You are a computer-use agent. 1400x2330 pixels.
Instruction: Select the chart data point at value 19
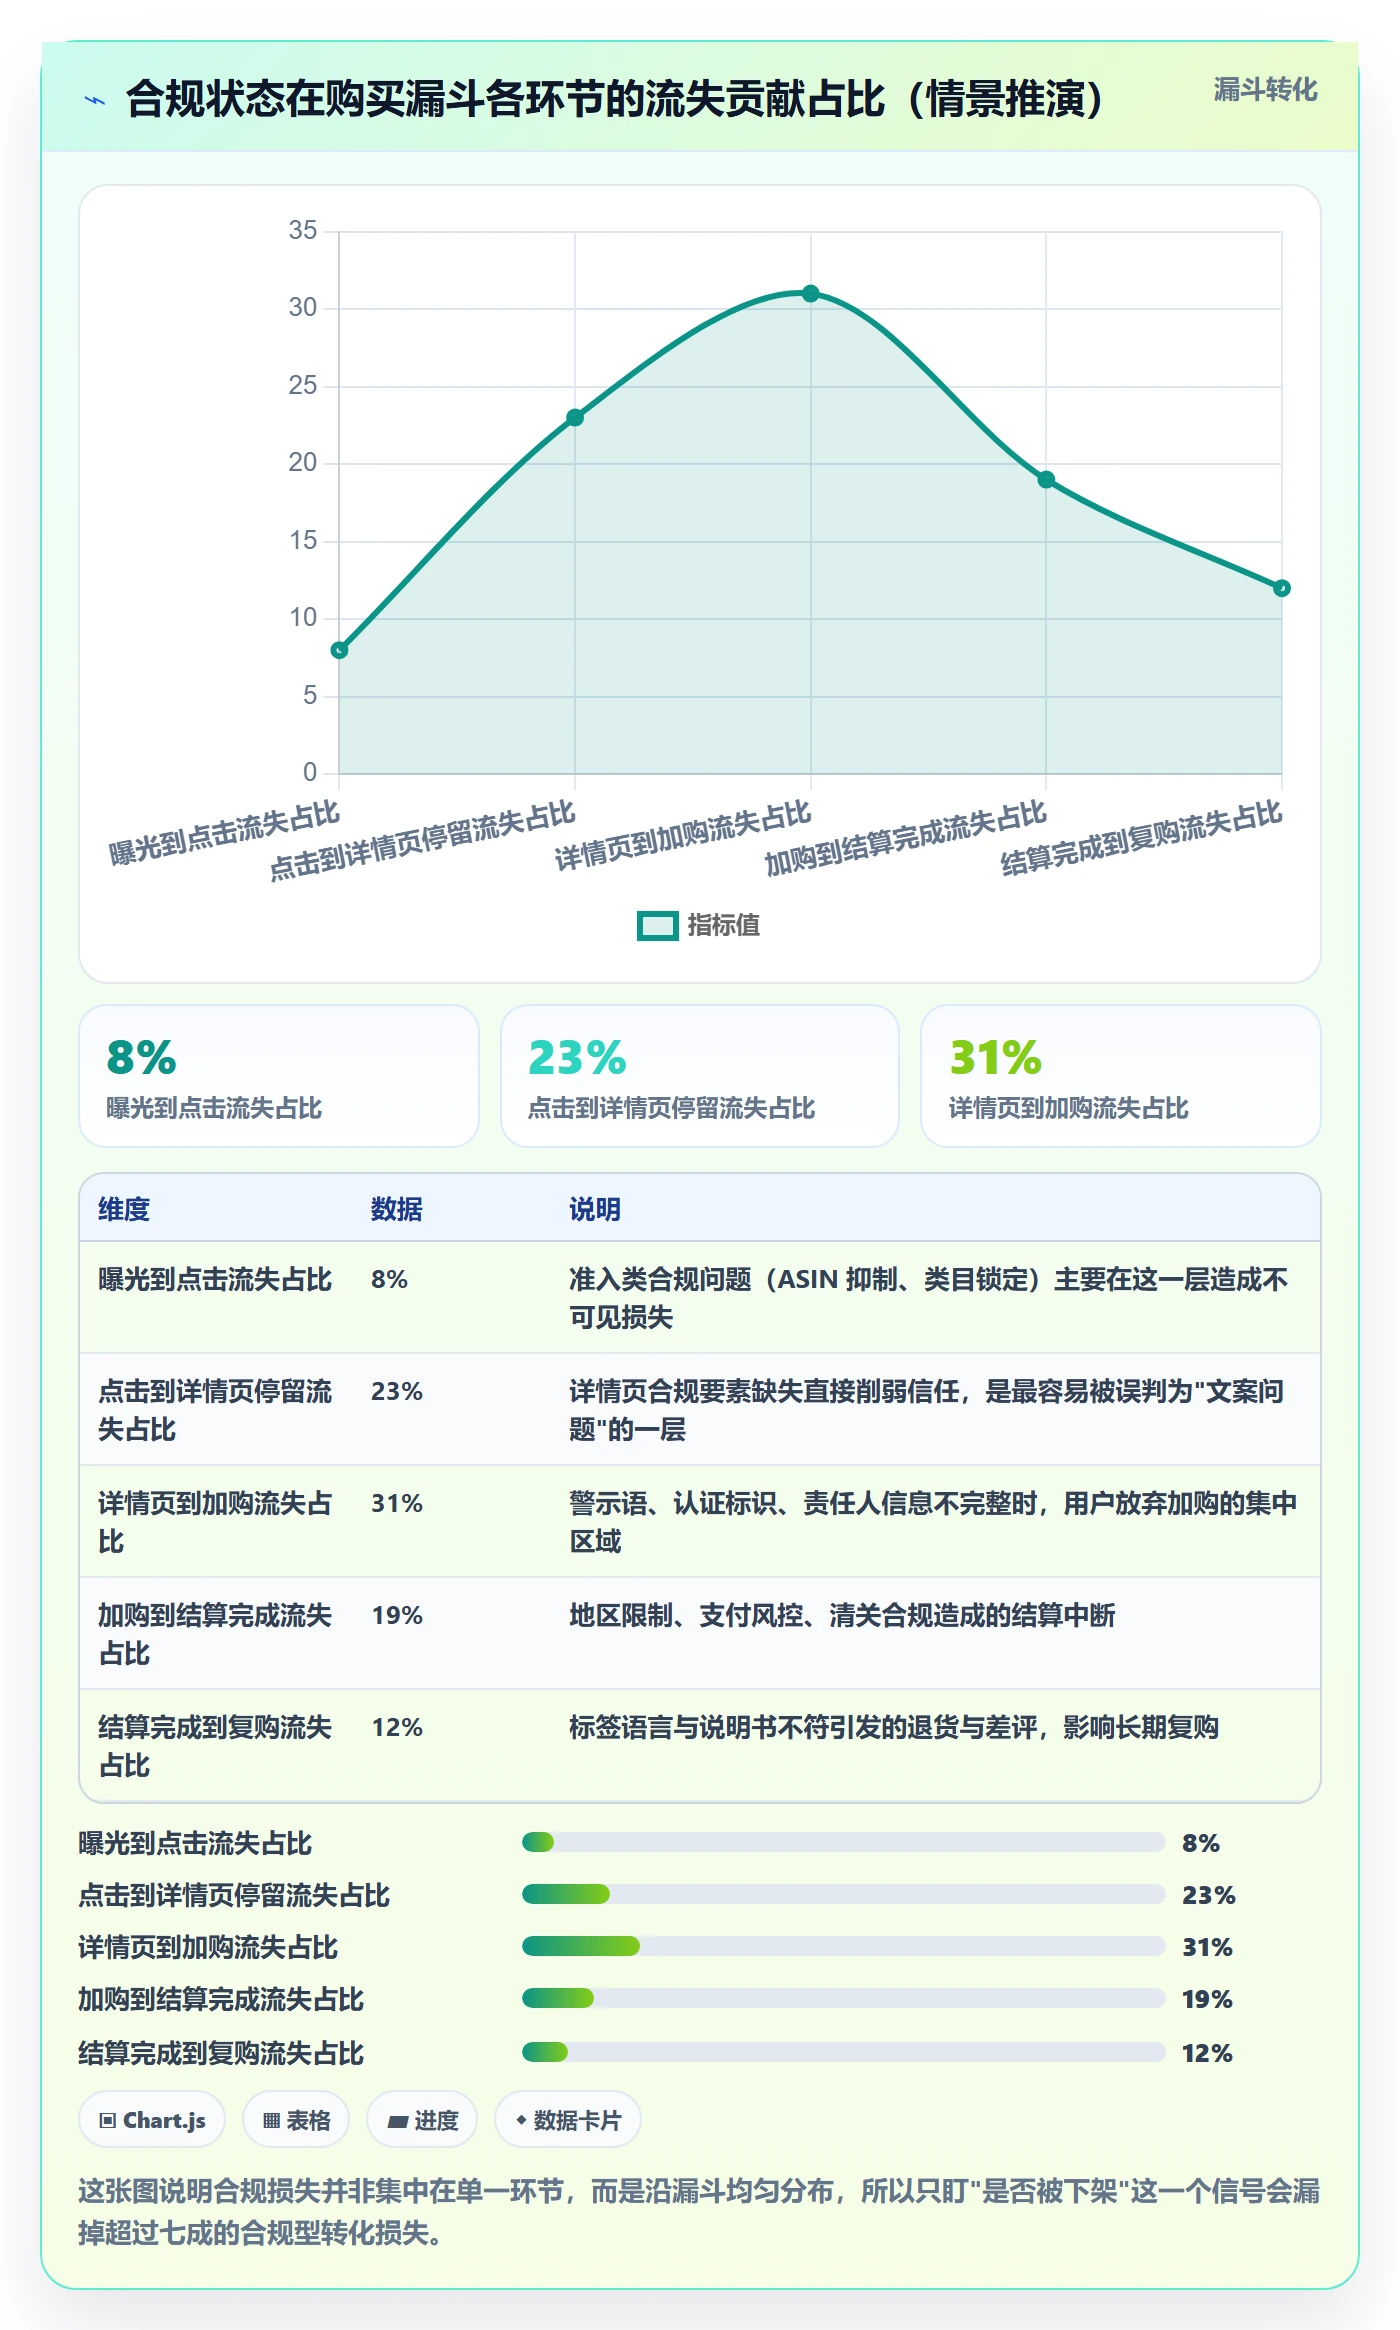(x=1046, y=480)
